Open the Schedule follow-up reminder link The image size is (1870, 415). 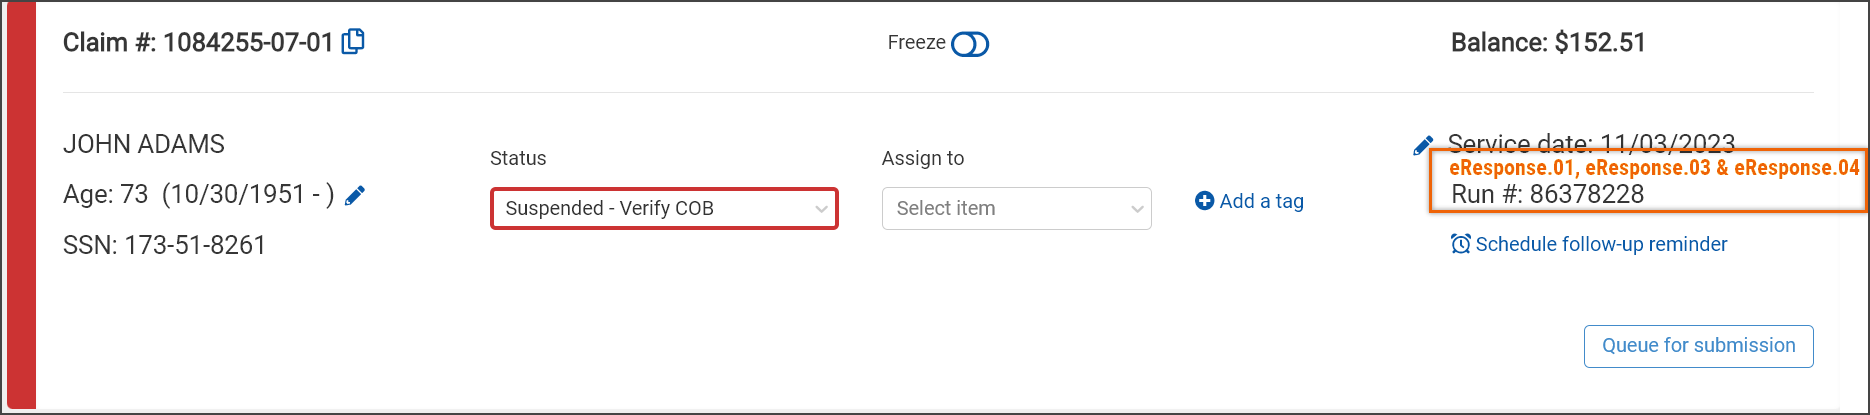tap(1601, 244)
